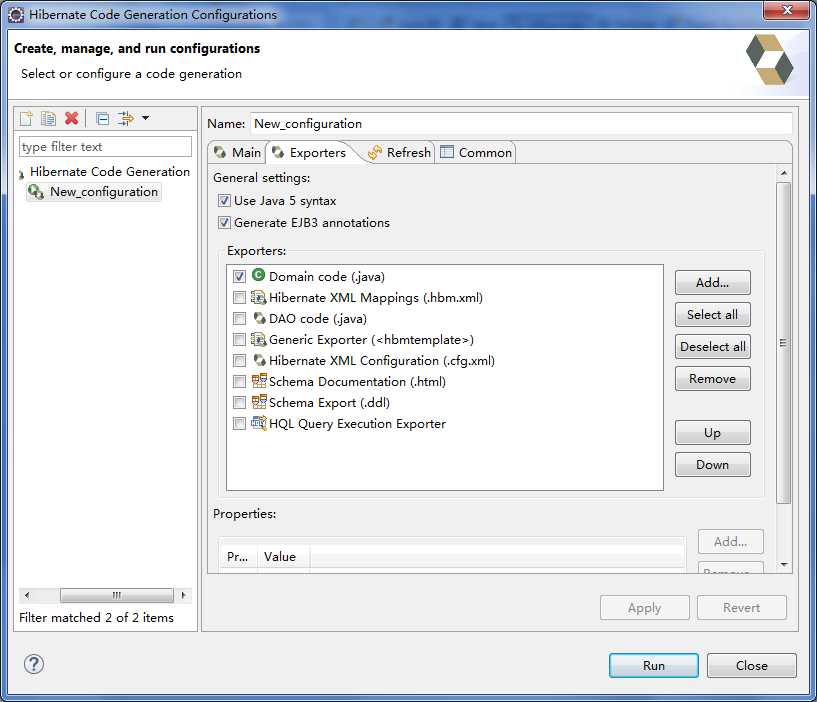Click the Schema Documentation row icon
817x702 pixels.
pyautogui.click(x=259, y=381)
